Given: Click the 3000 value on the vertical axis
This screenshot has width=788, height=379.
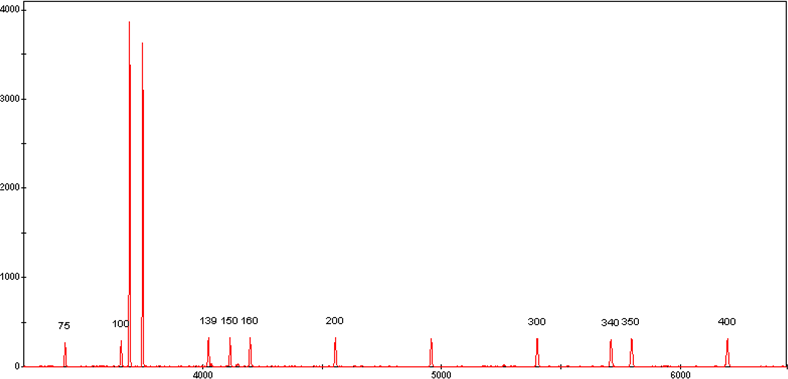Looking at the screenshot, I should click(x=11, y=99).
